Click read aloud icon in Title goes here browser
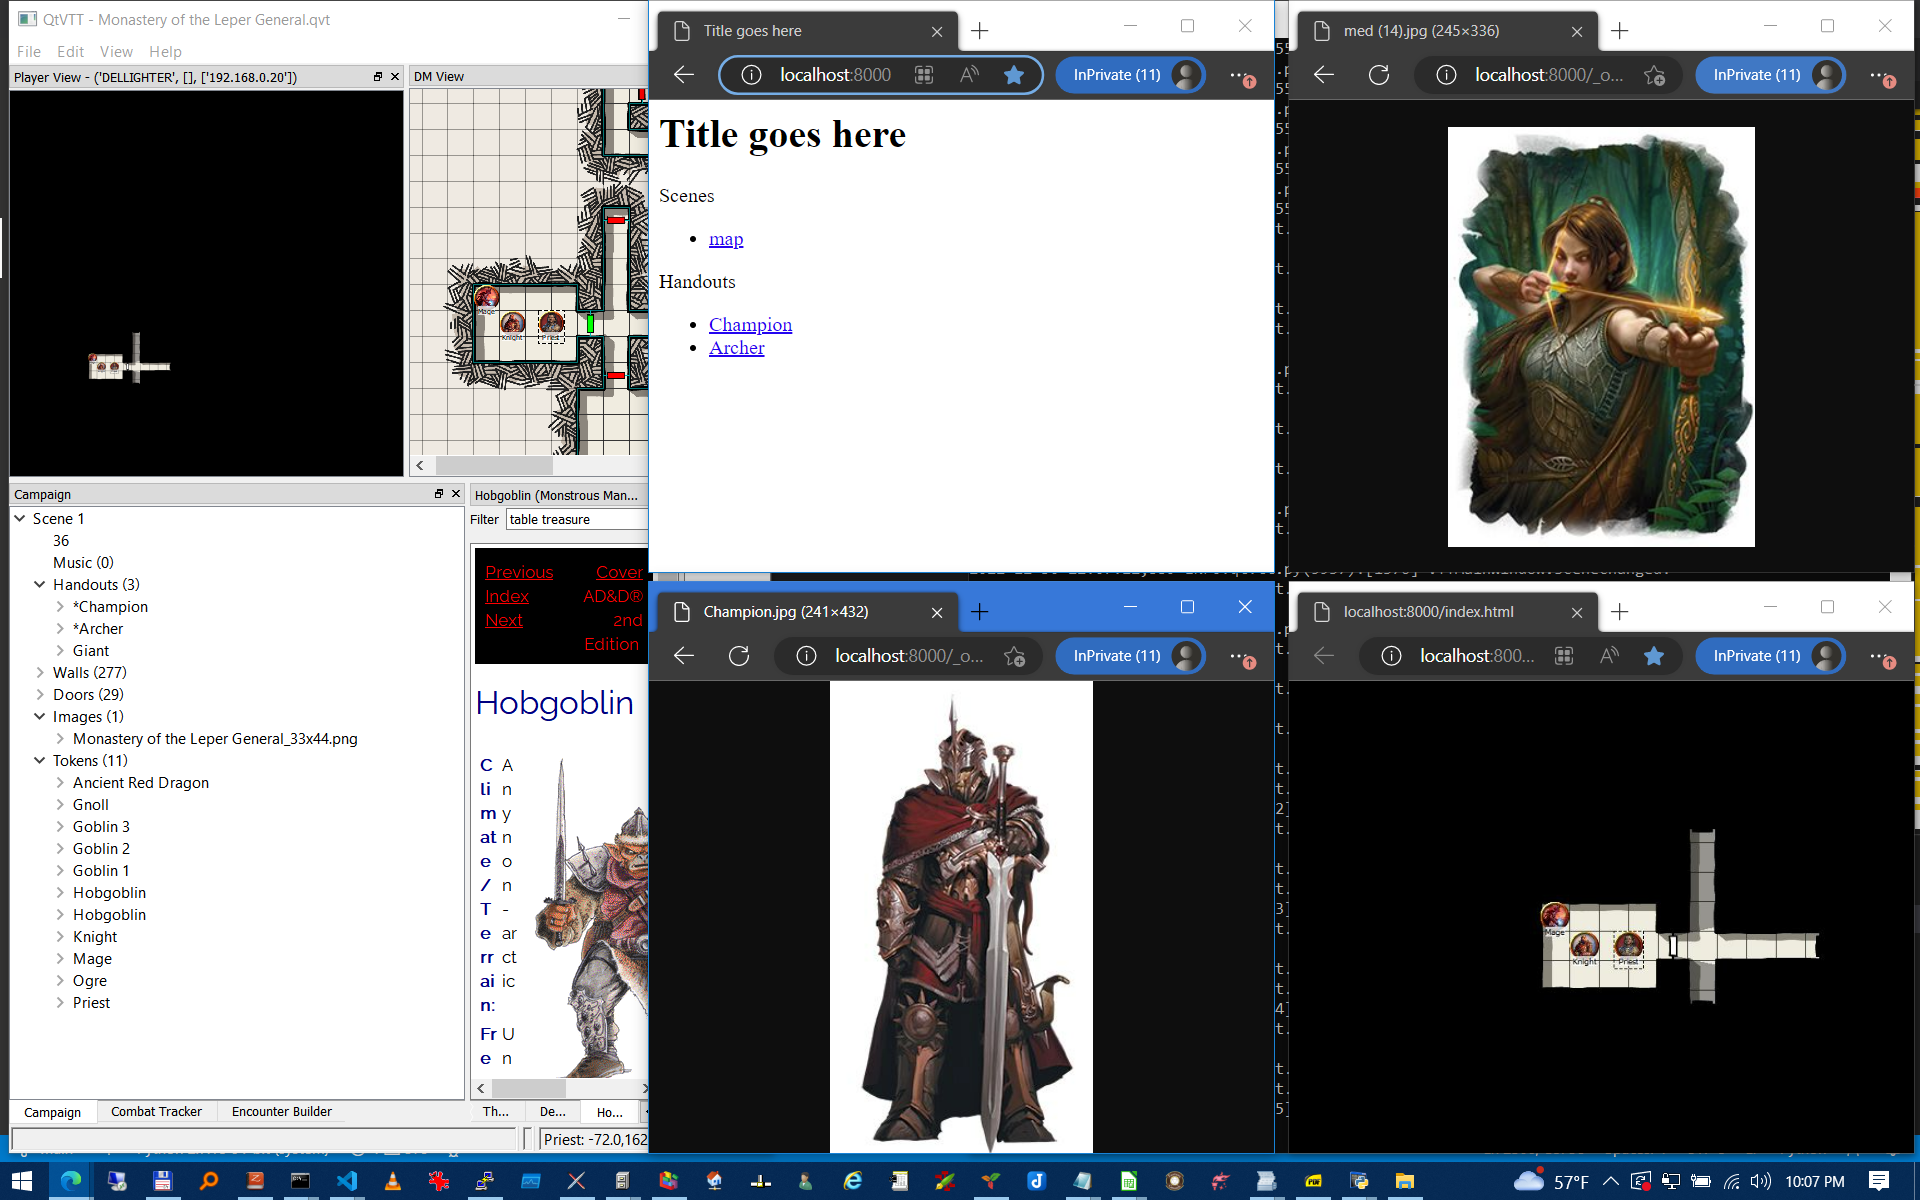Viewport: 1920px width, 1200px height. coord(968,75)
